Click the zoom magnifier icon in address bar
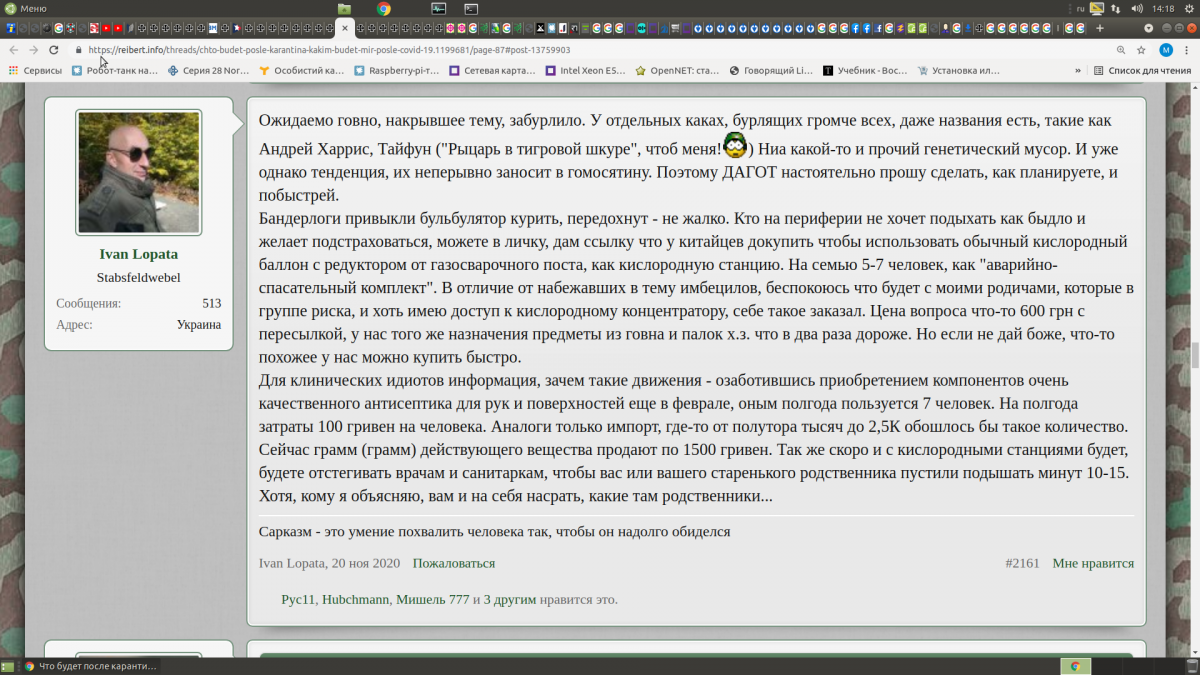Image resolution: width=1200 pixels, height=675 pixels. (x=1120, y=50)
